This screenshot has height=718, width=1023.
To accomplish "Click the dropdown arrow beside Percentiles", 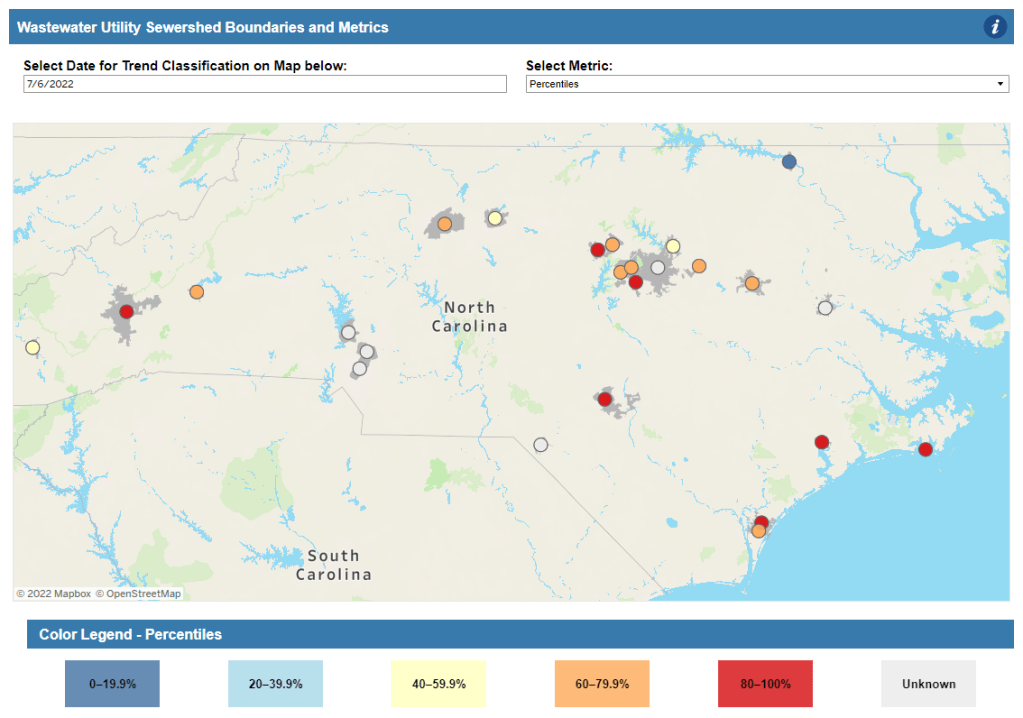I will click(1004, 84).
